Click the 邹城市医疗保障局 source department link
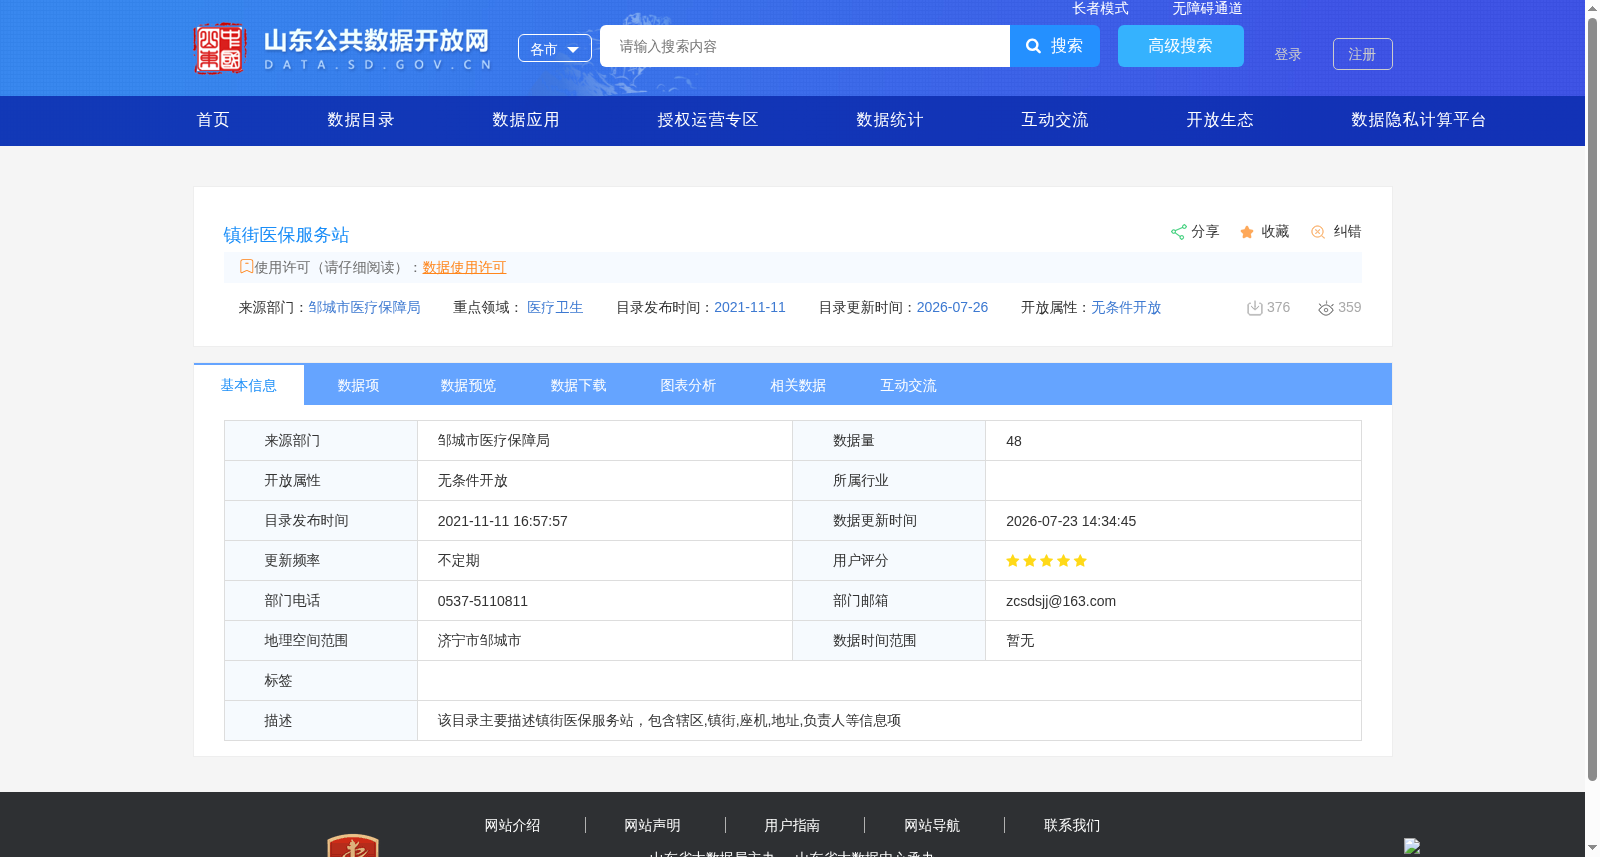Image resolution: width=1600 pixels, height=857 pixels. pyautogui.click(x=364, y=307)
